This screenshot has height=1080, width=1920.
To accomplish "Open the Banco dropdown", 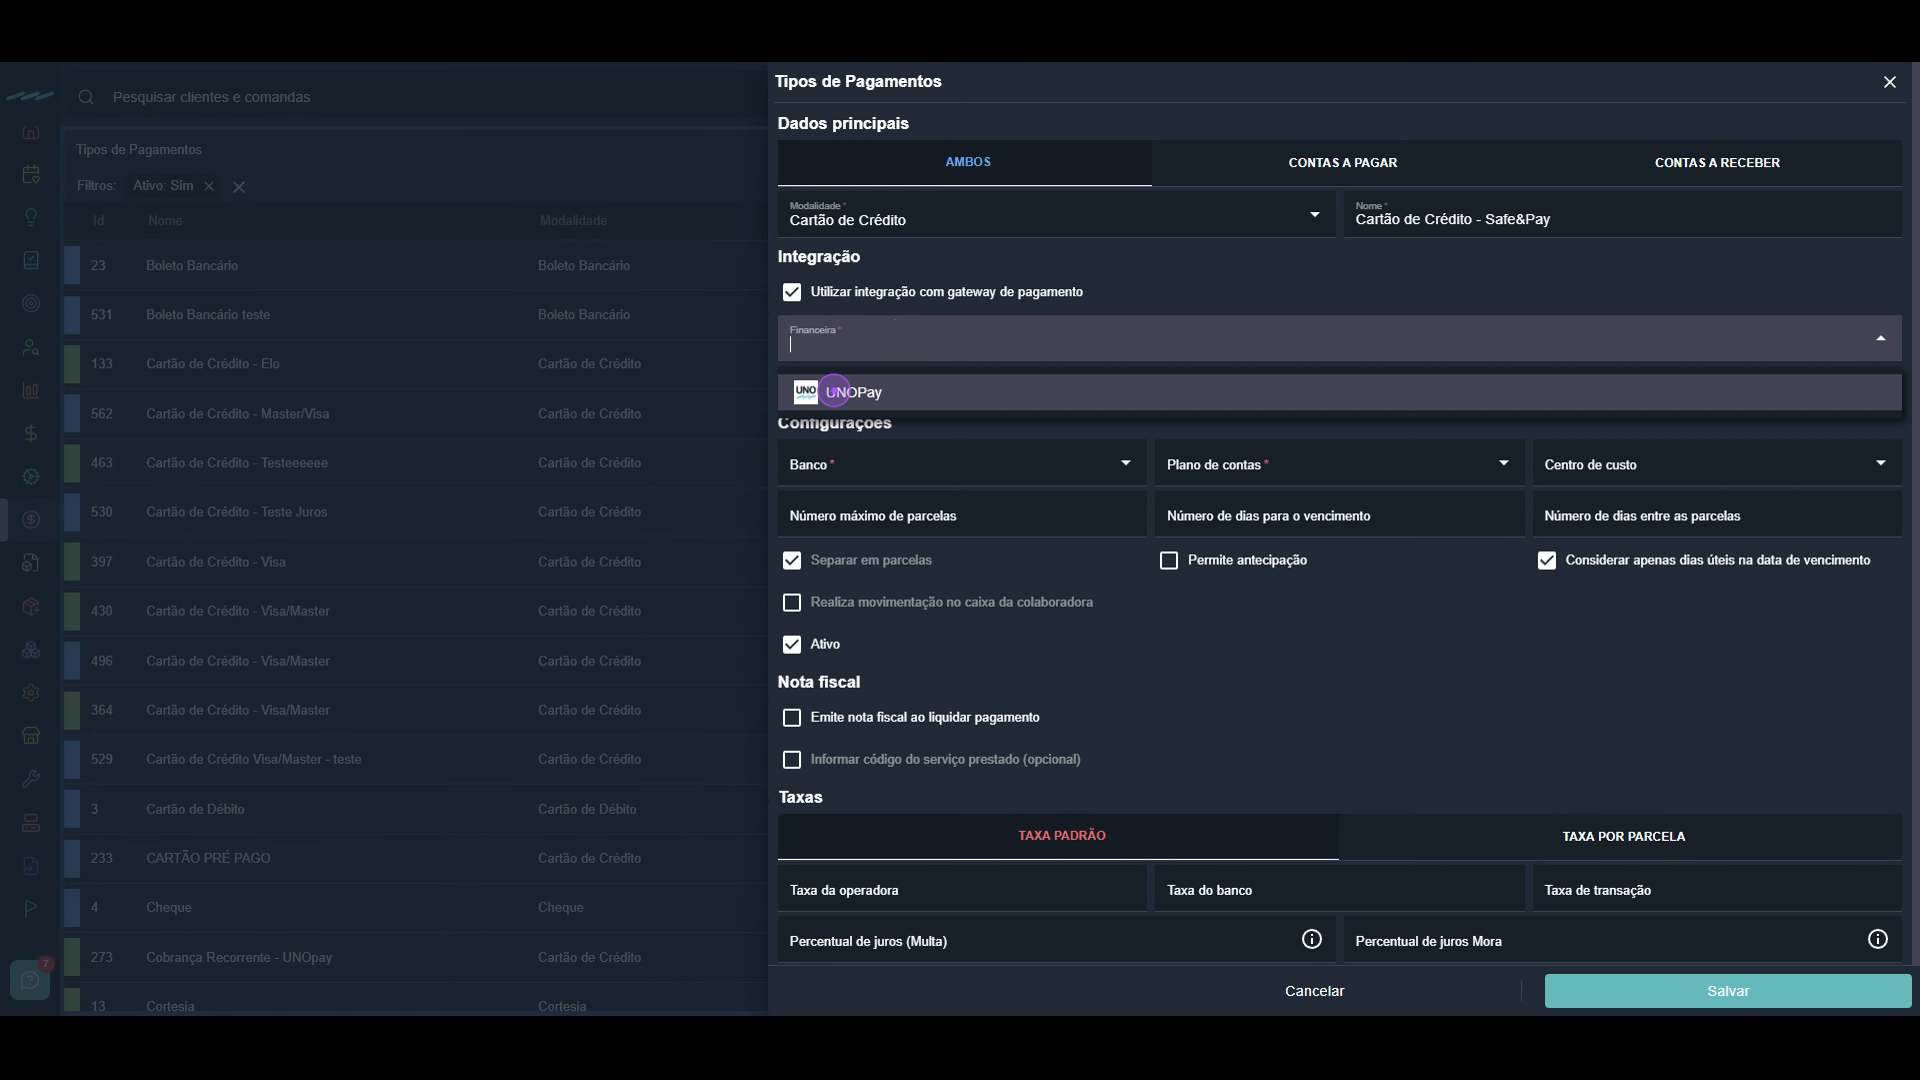I will 962,464.
